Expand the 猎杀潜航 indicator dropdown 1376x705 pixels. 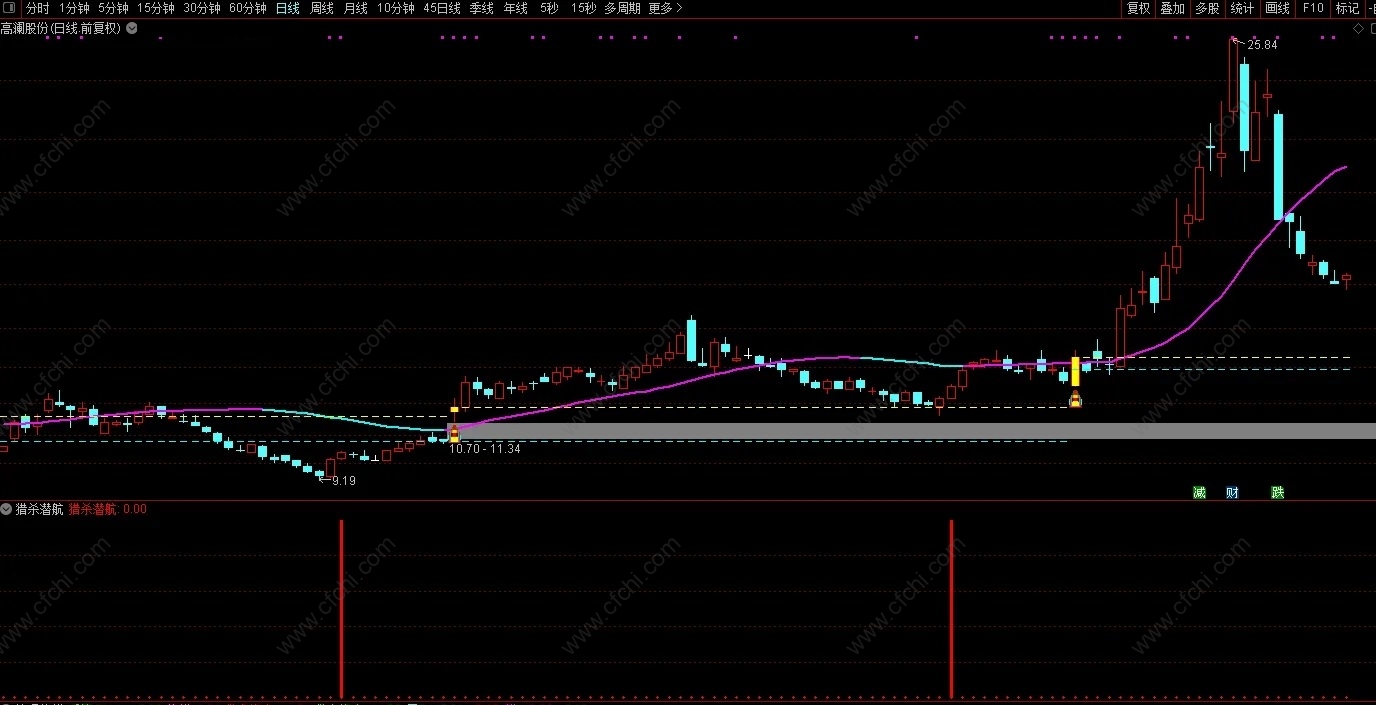click(6, 509)
